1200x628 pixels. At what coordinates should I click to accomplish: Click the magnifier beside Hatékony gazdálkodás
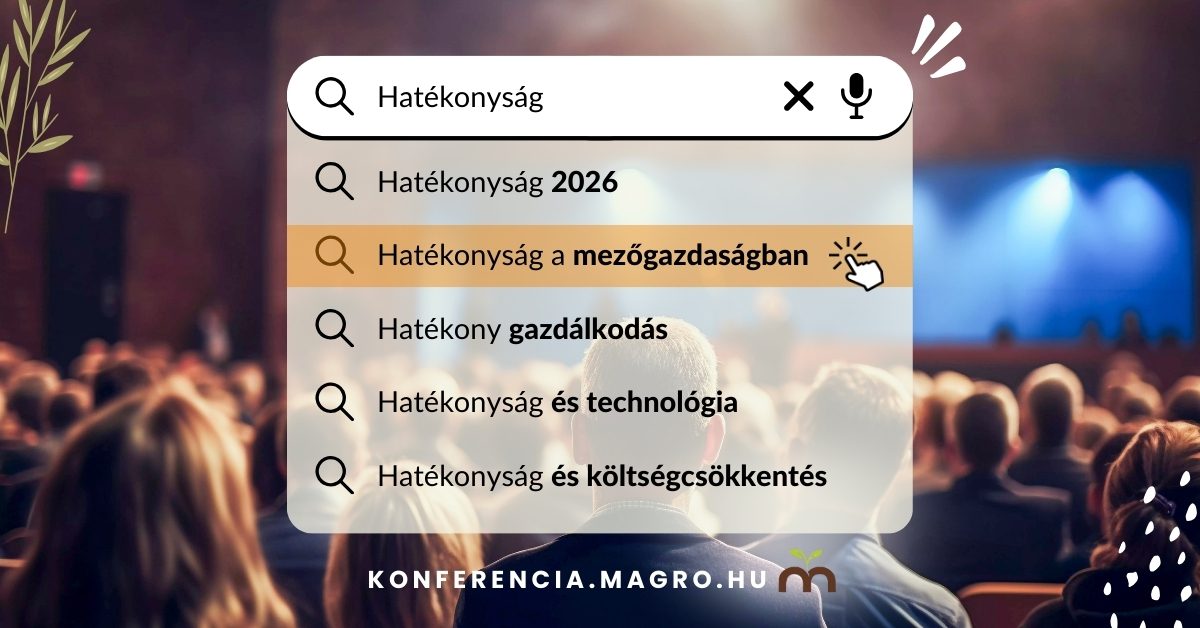[x=334, y=328]
